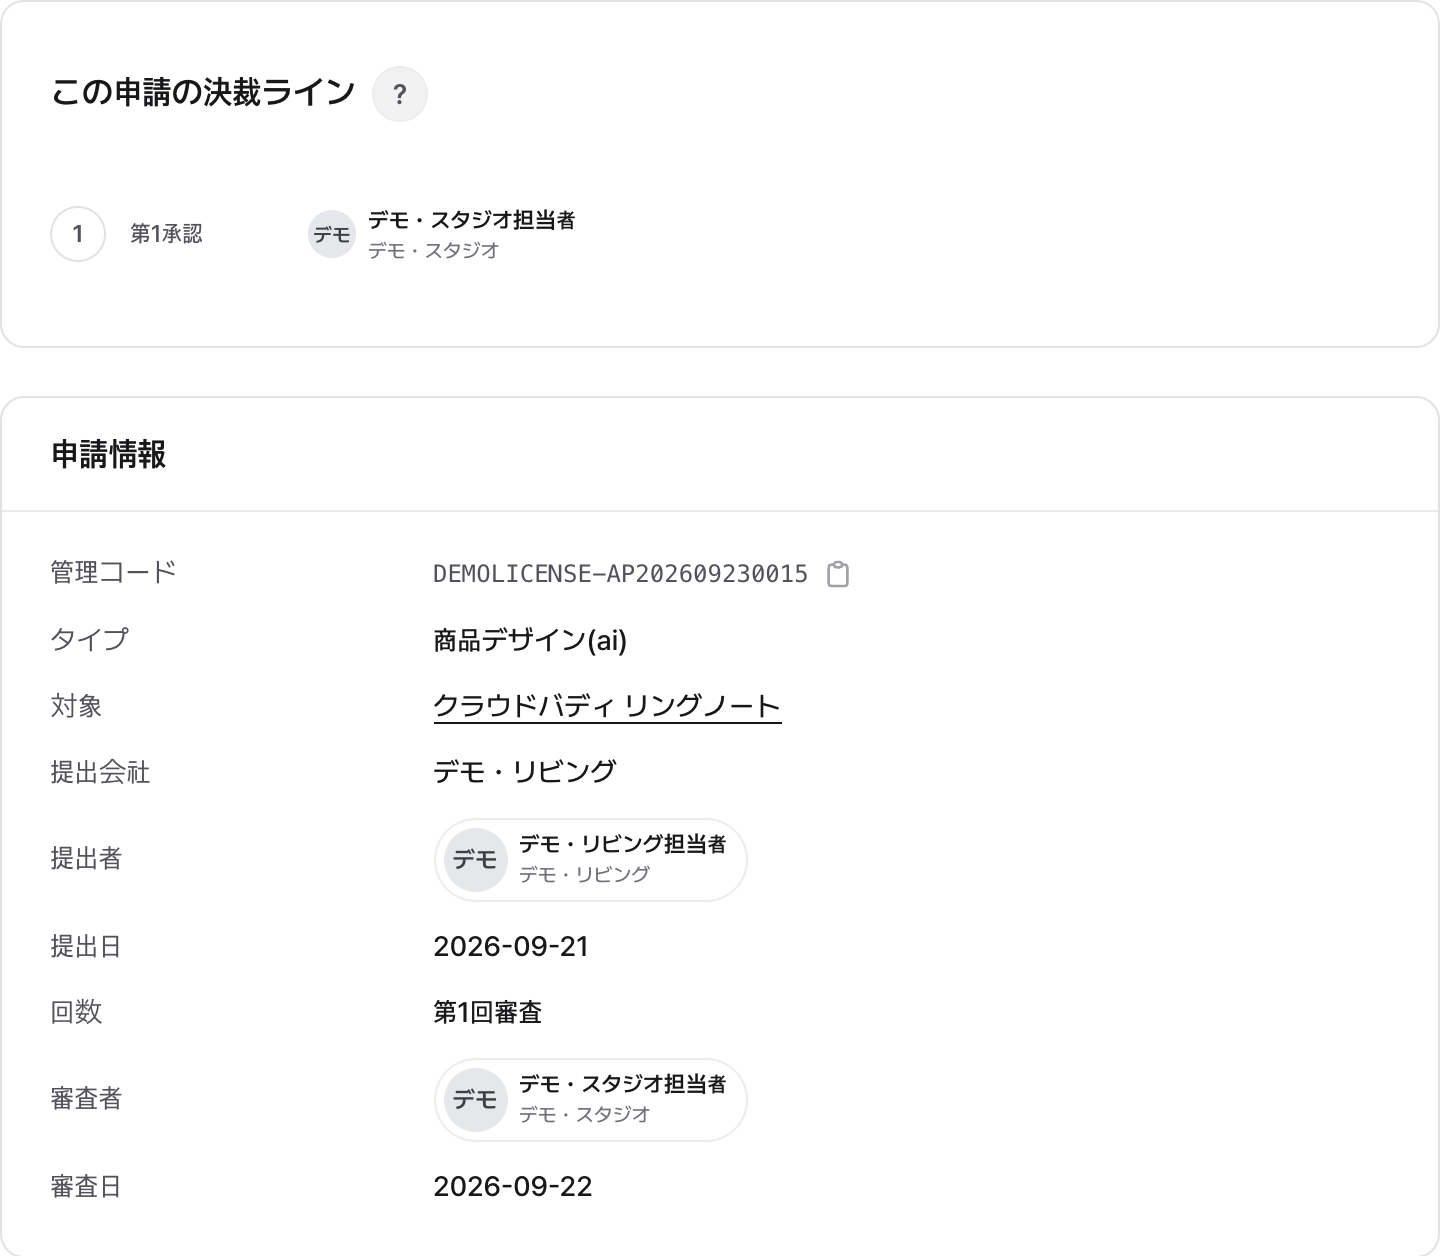
Task: Click the 審査日 field label
Action: [x=86, y=1186]
